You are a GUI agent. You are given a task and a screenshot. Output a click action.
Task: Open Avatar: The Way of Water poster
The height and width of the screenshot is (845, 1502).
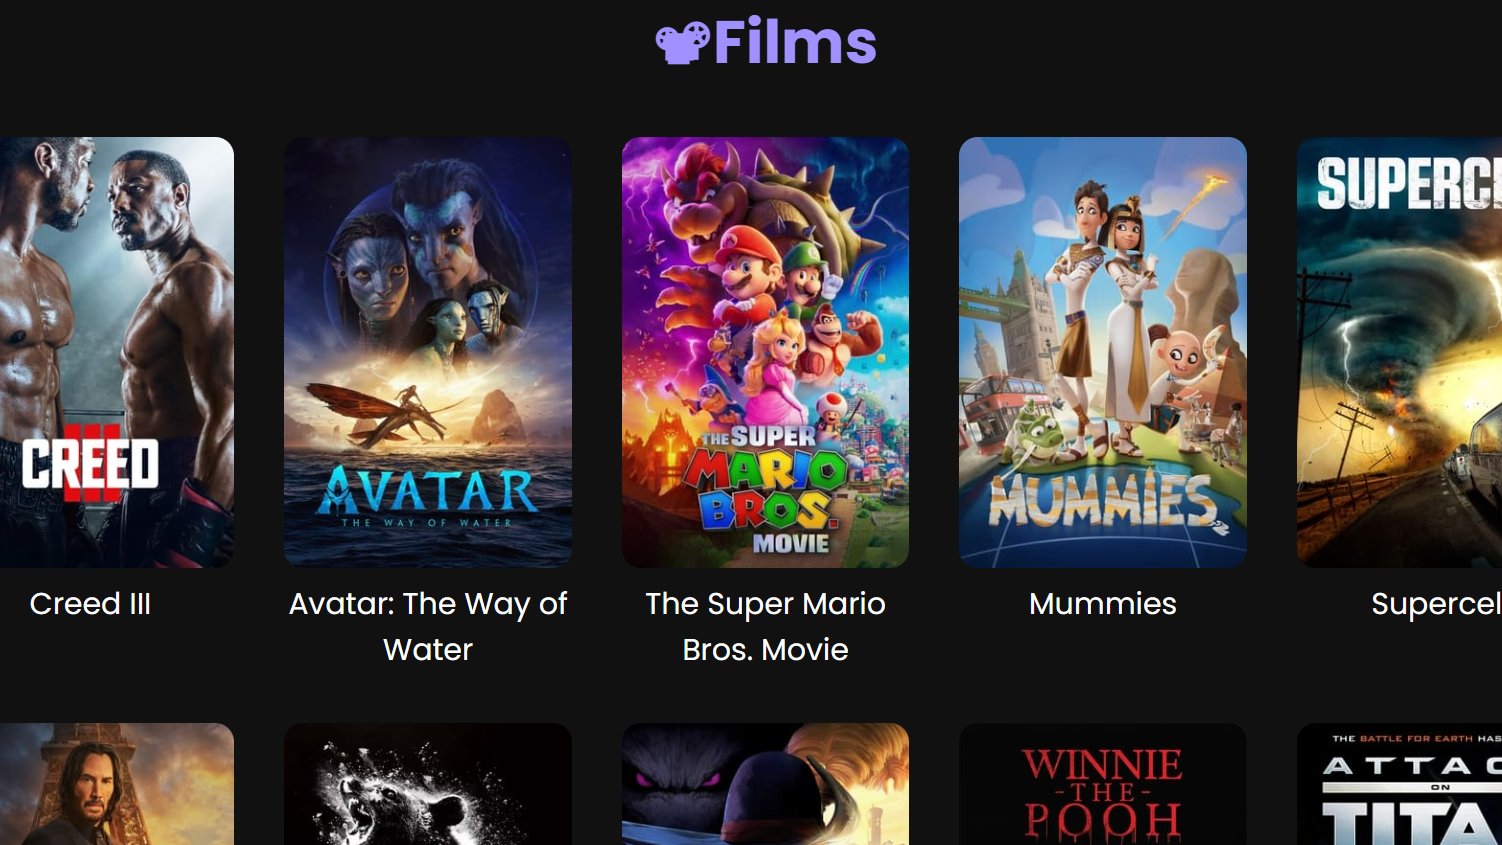pyautogui.click(x=428, y=352)
